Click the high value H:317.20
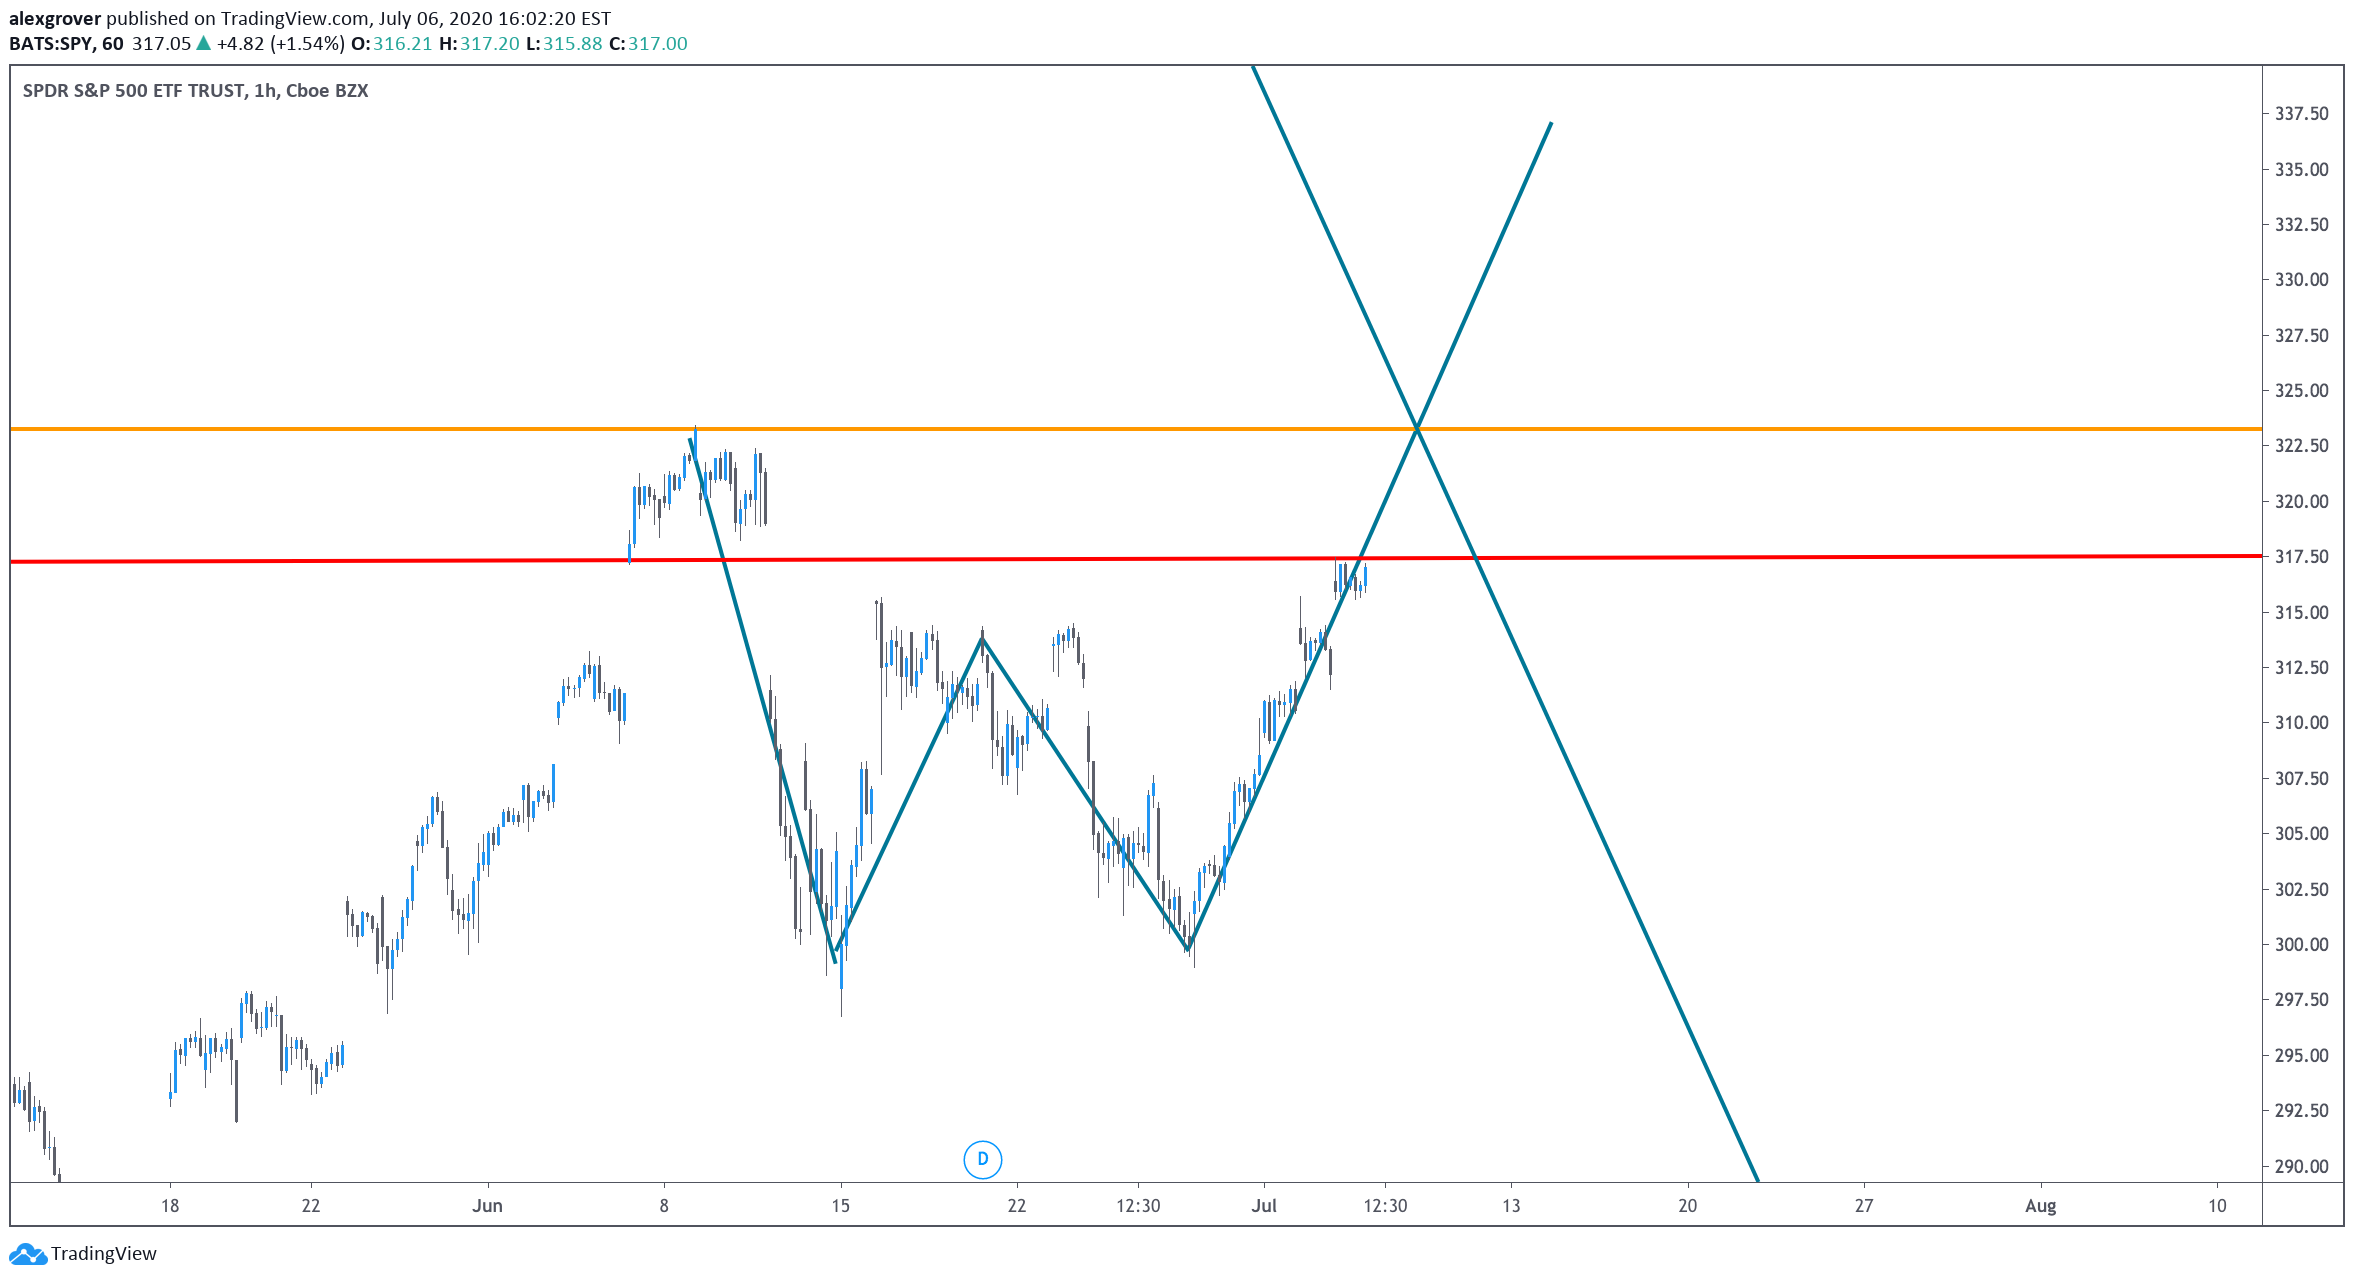Screen dimensions: 2354x1281 coord(479,43)
